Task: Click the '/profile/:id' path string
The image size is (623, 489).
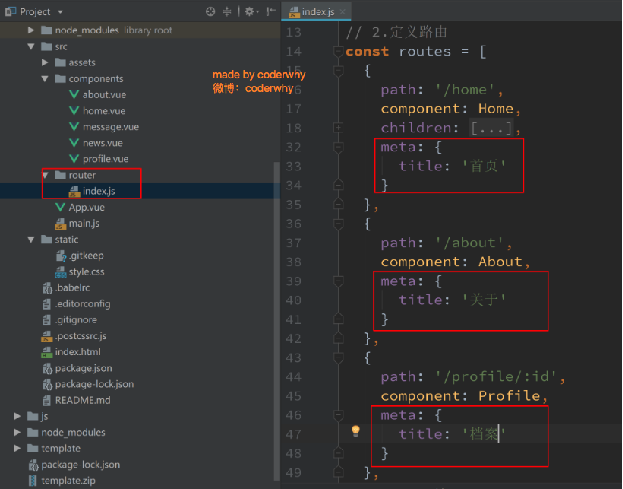Action: tap(495, 376)
